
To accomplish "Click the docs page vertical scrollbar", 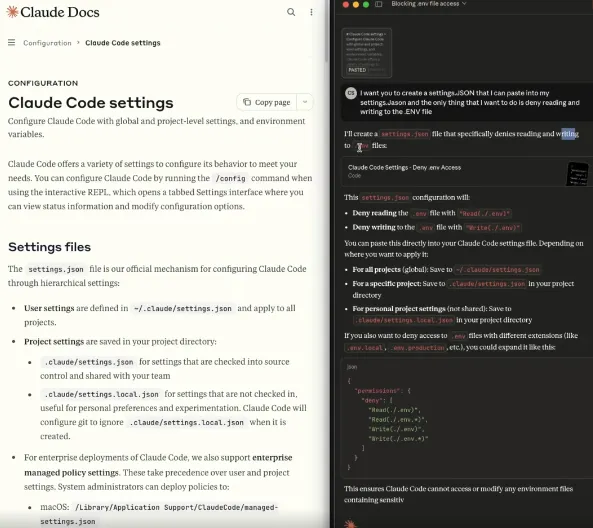I will pos(326,32).
